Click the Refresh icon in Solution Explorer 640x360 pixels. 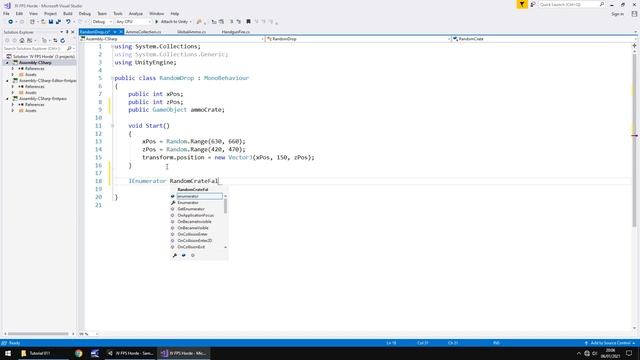pyautogui.click(x=62, y=40)
